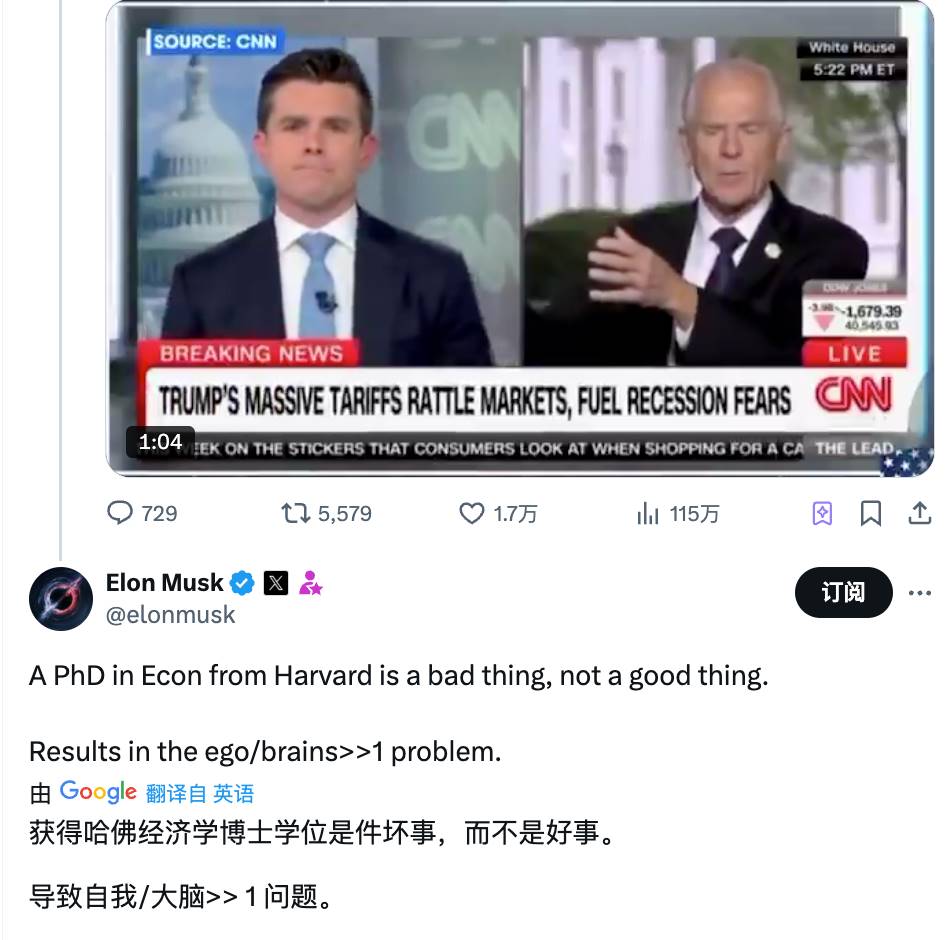The image size is (948, 940).
Task: Open the @elonmusk handle link
Action: click(170, 615)
